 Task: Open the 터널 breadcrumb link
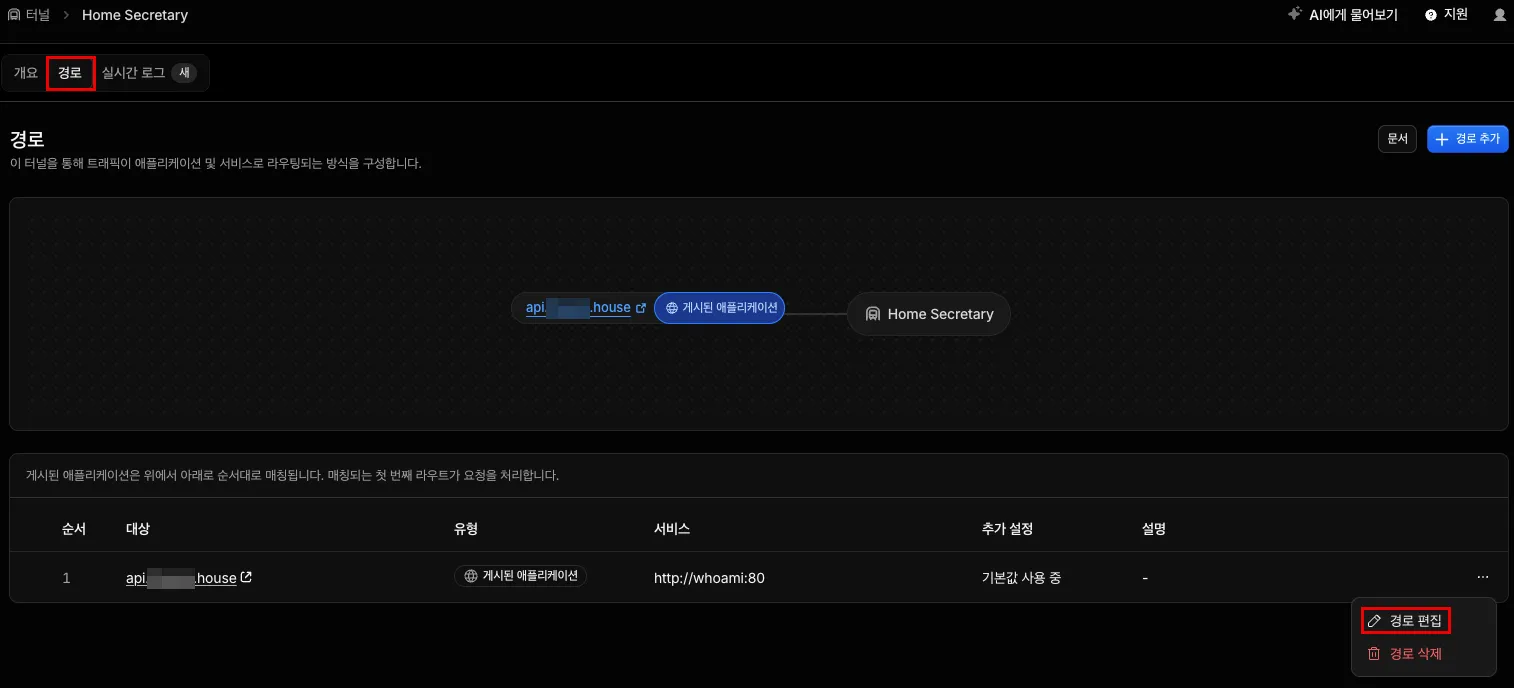click(x=38, y=15)
